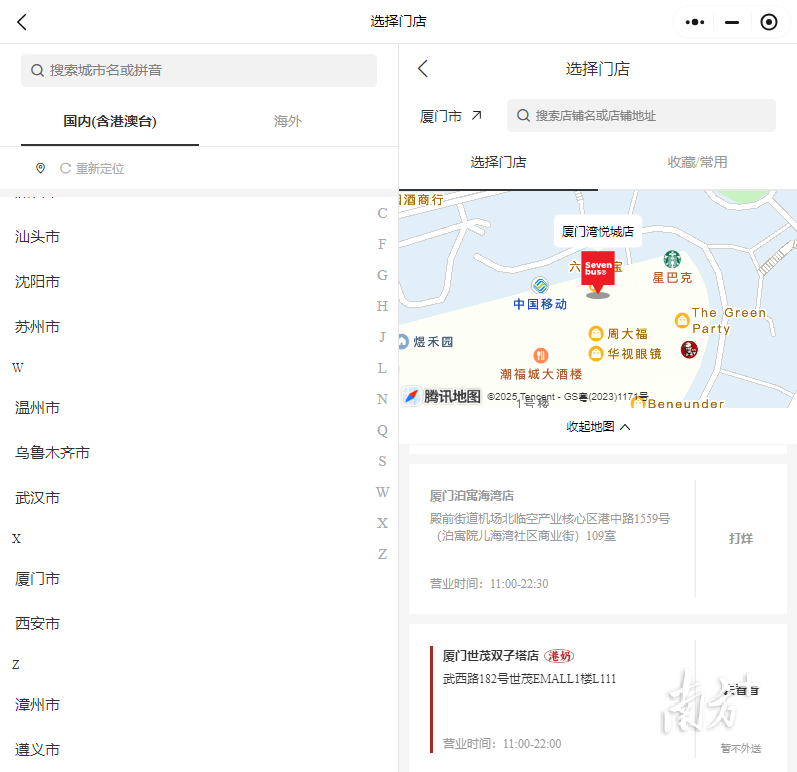Click the mini-program close circle icon
This screenshot has height=772, width=797.
coord(768,22)
